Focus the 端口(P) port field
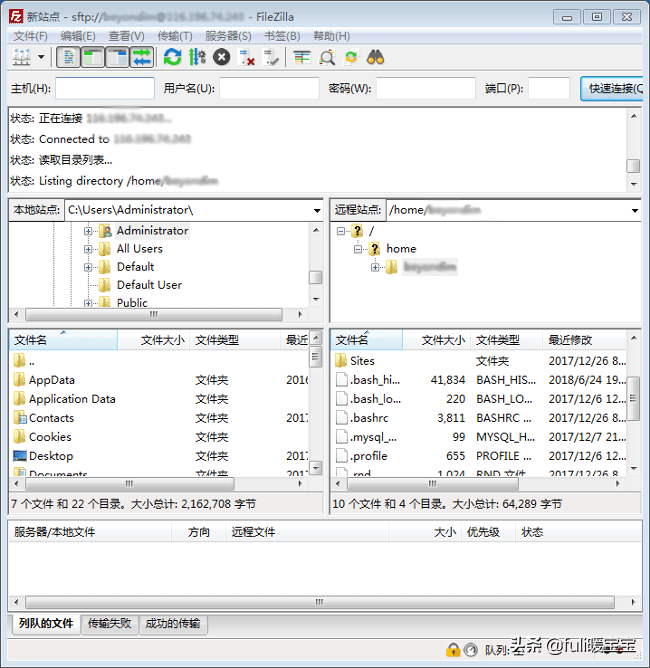Viewport: 650px width, 668px height. pyautogui.click(x=549, y=88)
